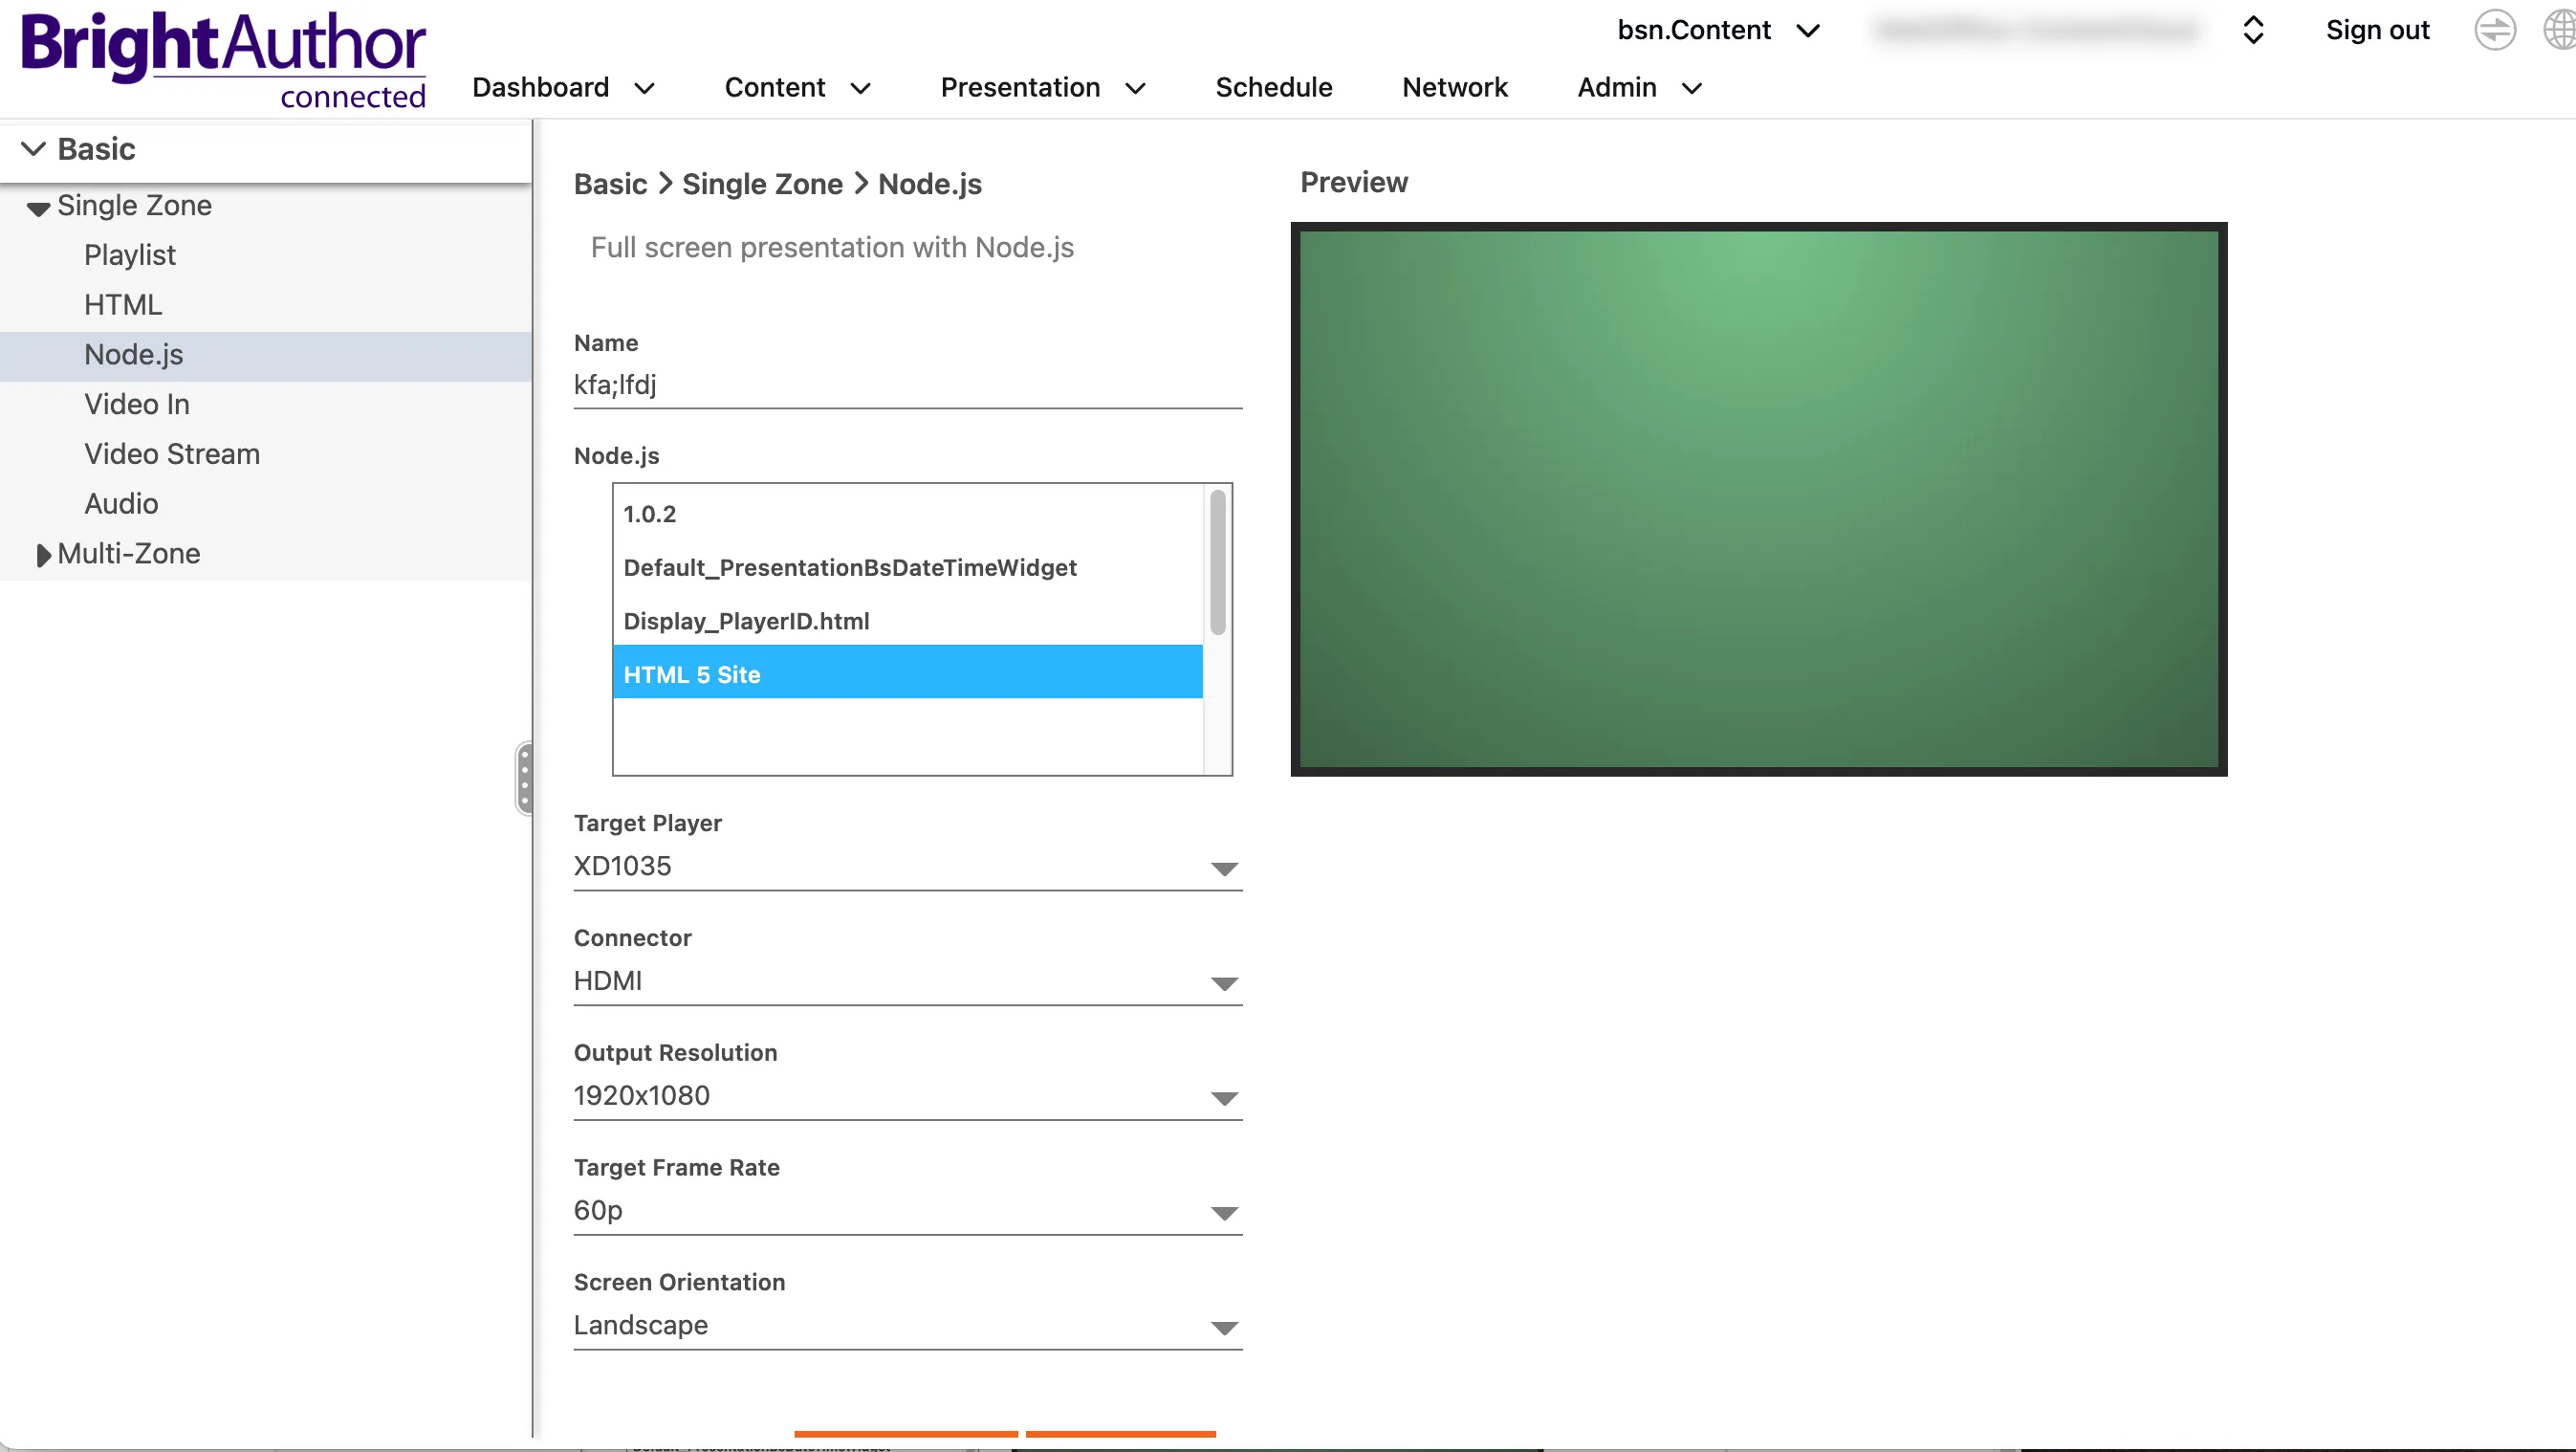Select Playlist in the sidebar
Viewport: 2576px width, 1452px height.
130,255
